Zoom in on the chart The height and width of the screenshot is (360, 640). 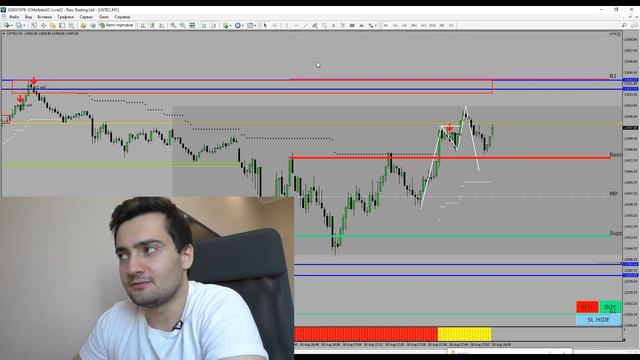click(x=173, y=25)
